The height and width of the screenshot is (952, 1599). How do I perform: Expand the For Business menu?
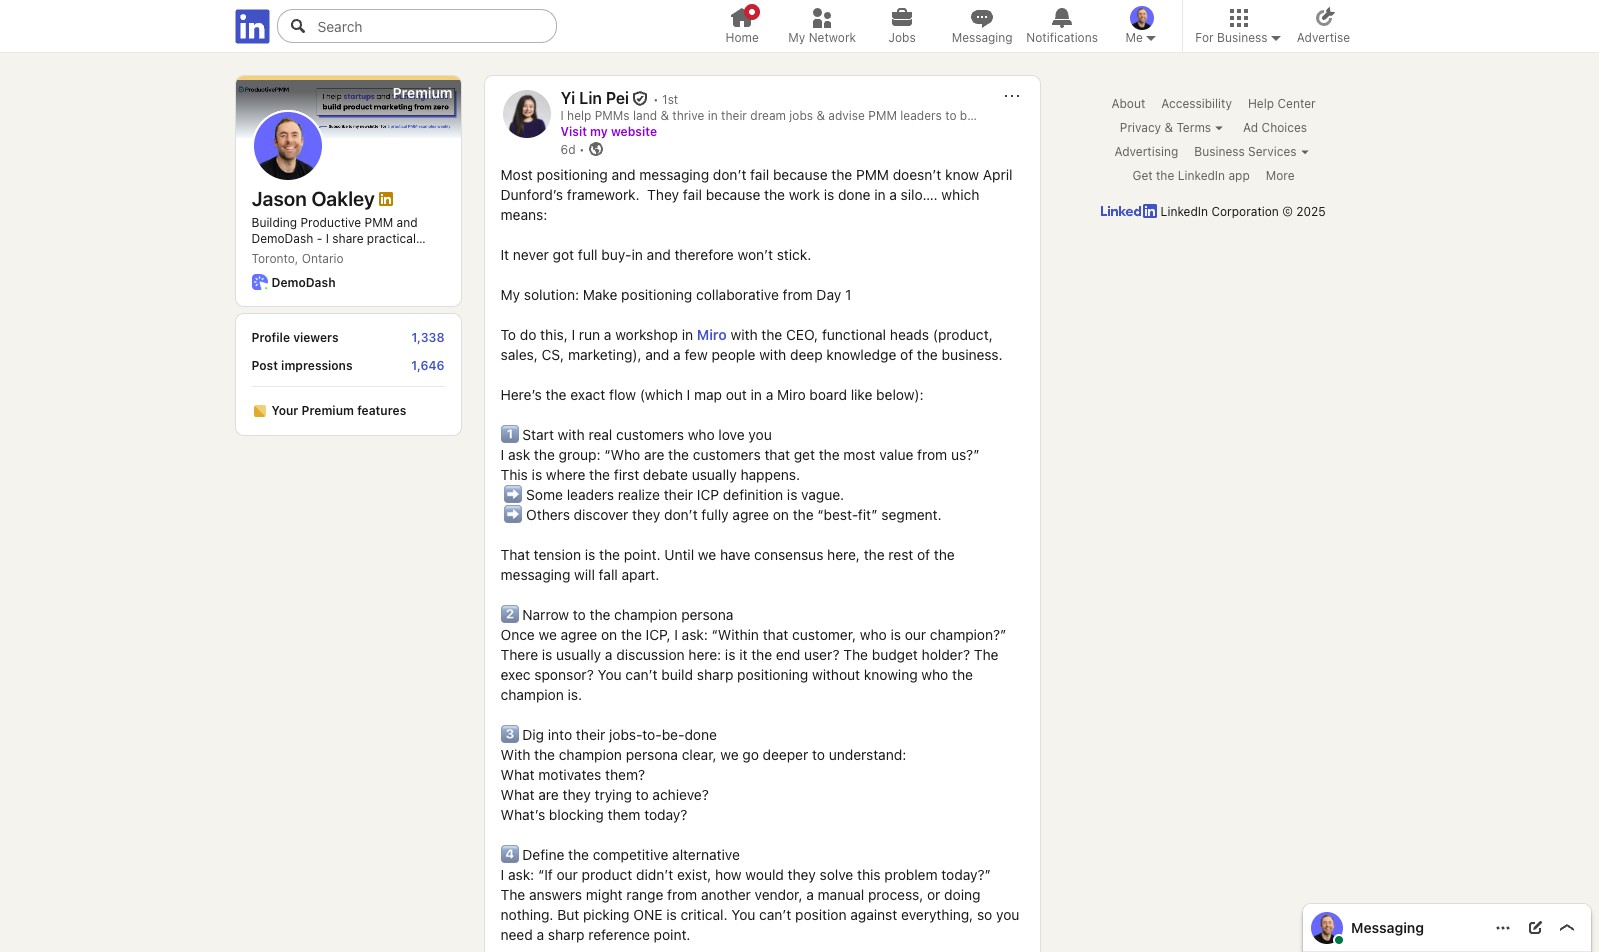pos(1238,26)
